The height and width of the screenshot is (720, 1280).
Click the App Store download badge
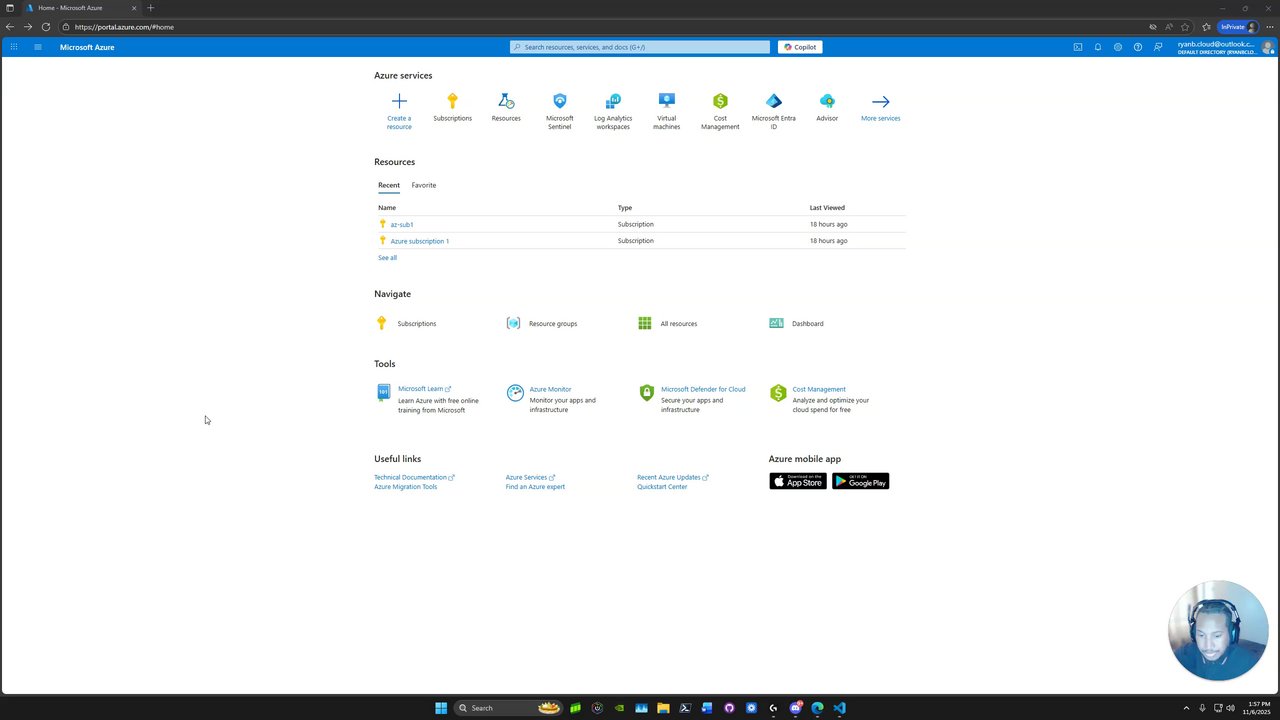(798, 481)
